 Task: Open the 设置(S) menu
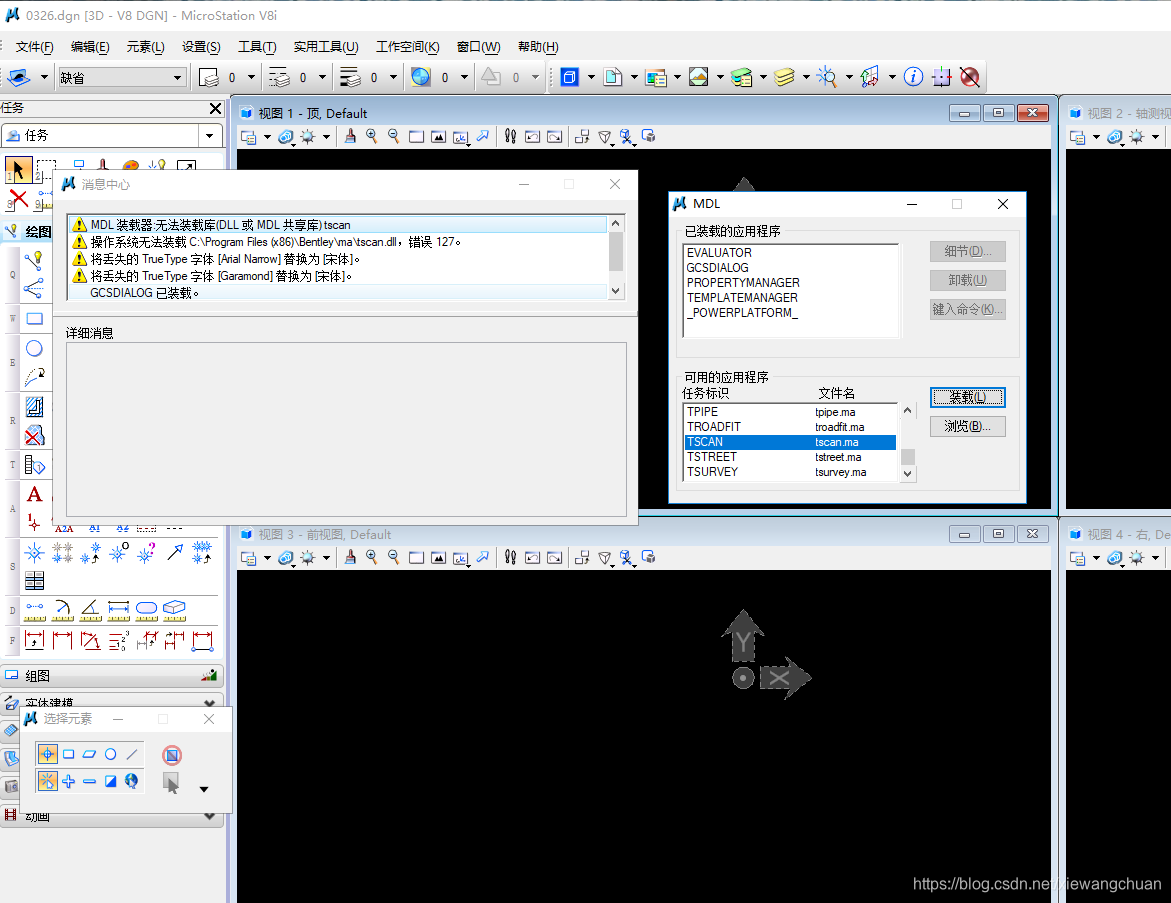click(201, 46)
